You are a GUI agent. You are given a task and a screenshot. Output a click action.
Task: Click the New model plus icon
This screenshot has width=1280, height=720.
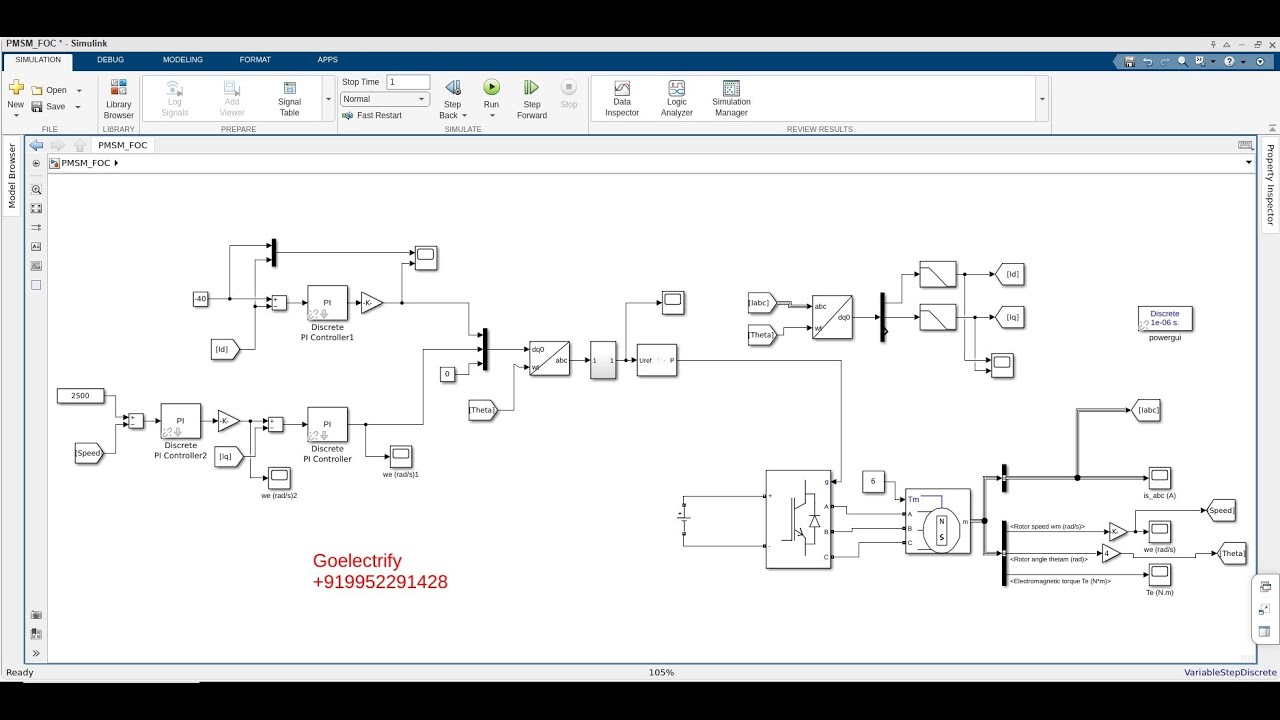[15, 87]
